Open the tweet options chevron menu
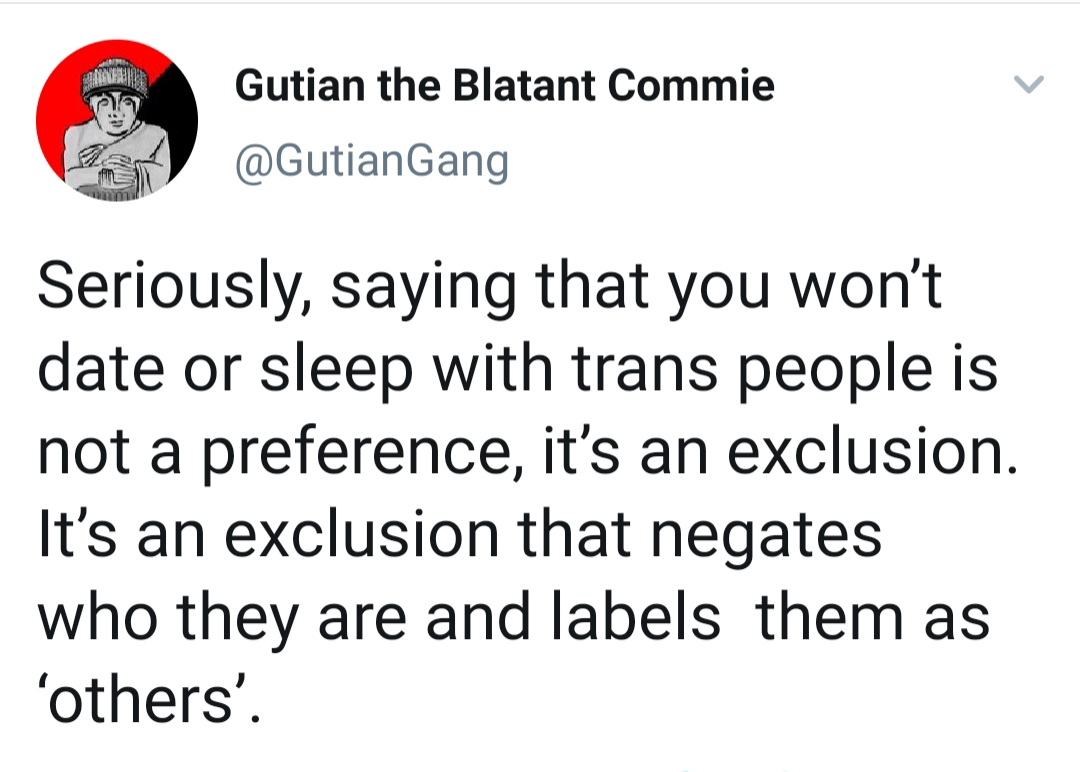The width and height of the screenshot is (1080, 772). 1029,84
